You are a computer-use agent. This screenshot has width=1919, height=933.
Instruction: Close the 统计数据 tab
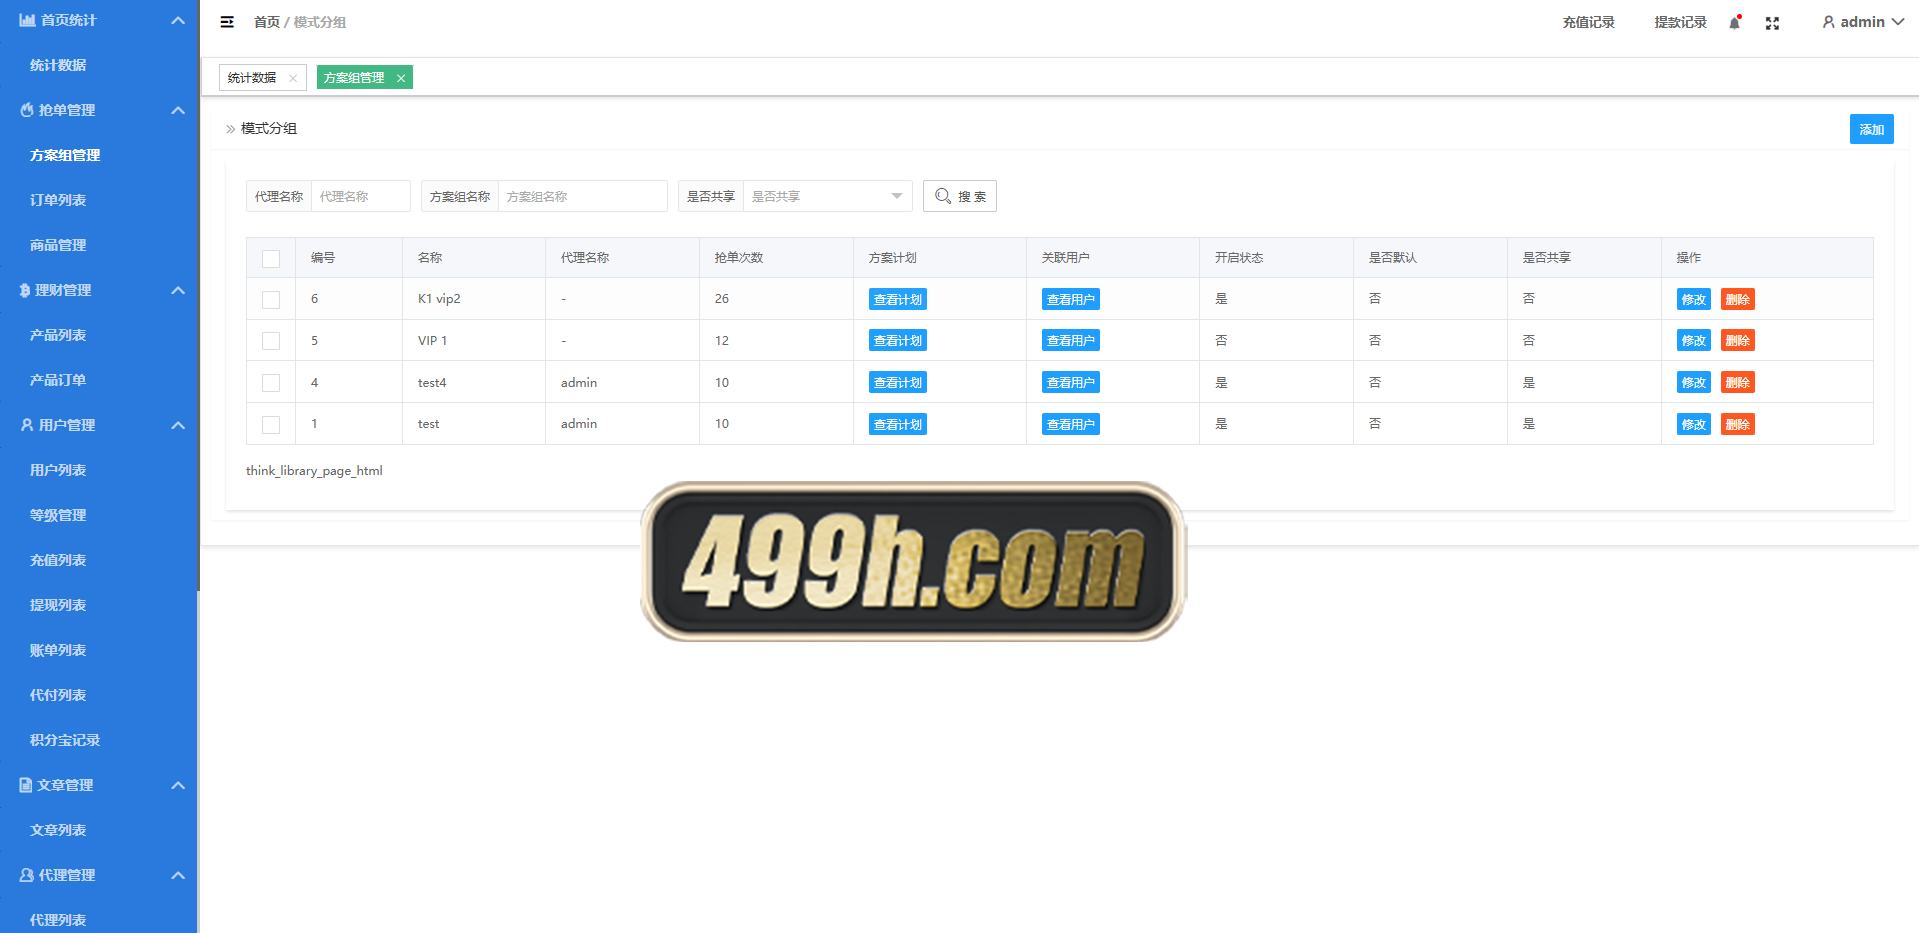[x=293, y=78]
